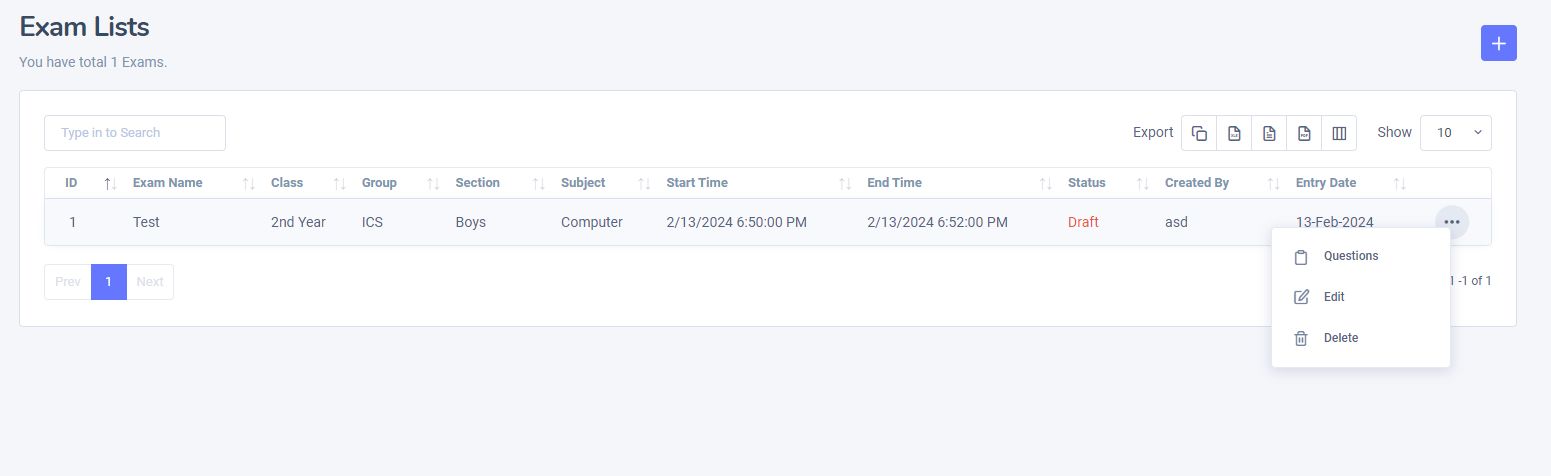Sort by Exam Name column header
The height and width of the screenshot is (476, 1551).
pos(168,183)
